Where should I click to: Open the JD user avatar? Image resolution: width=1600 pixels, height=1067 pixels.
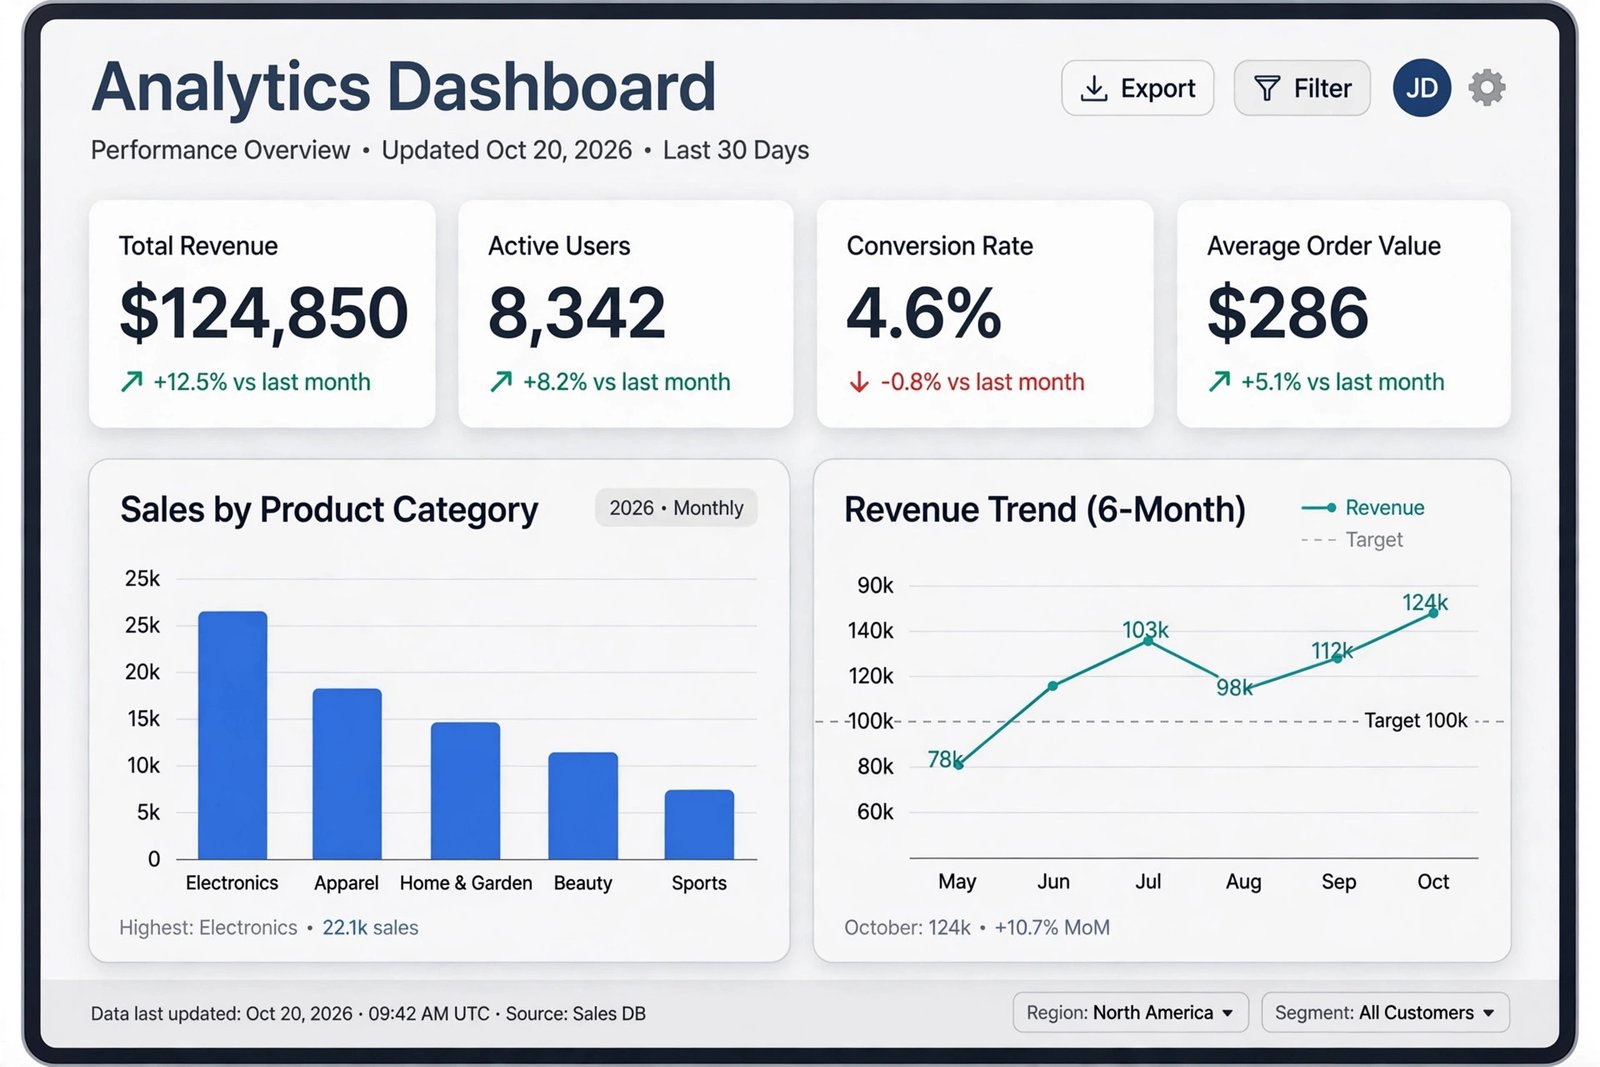tap(1421, 88)
